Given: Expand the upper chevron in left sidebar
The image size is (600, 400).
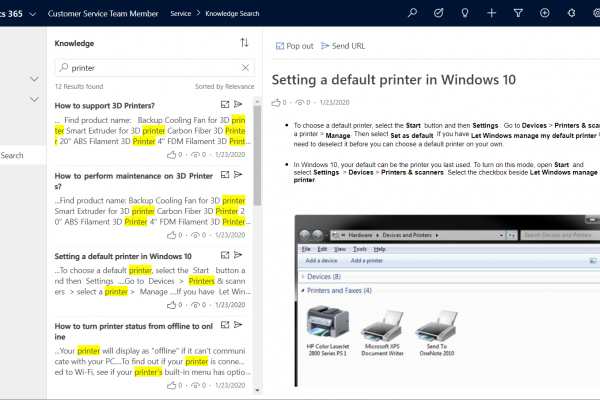Looking at the screenshot, I should pos(34,79).
